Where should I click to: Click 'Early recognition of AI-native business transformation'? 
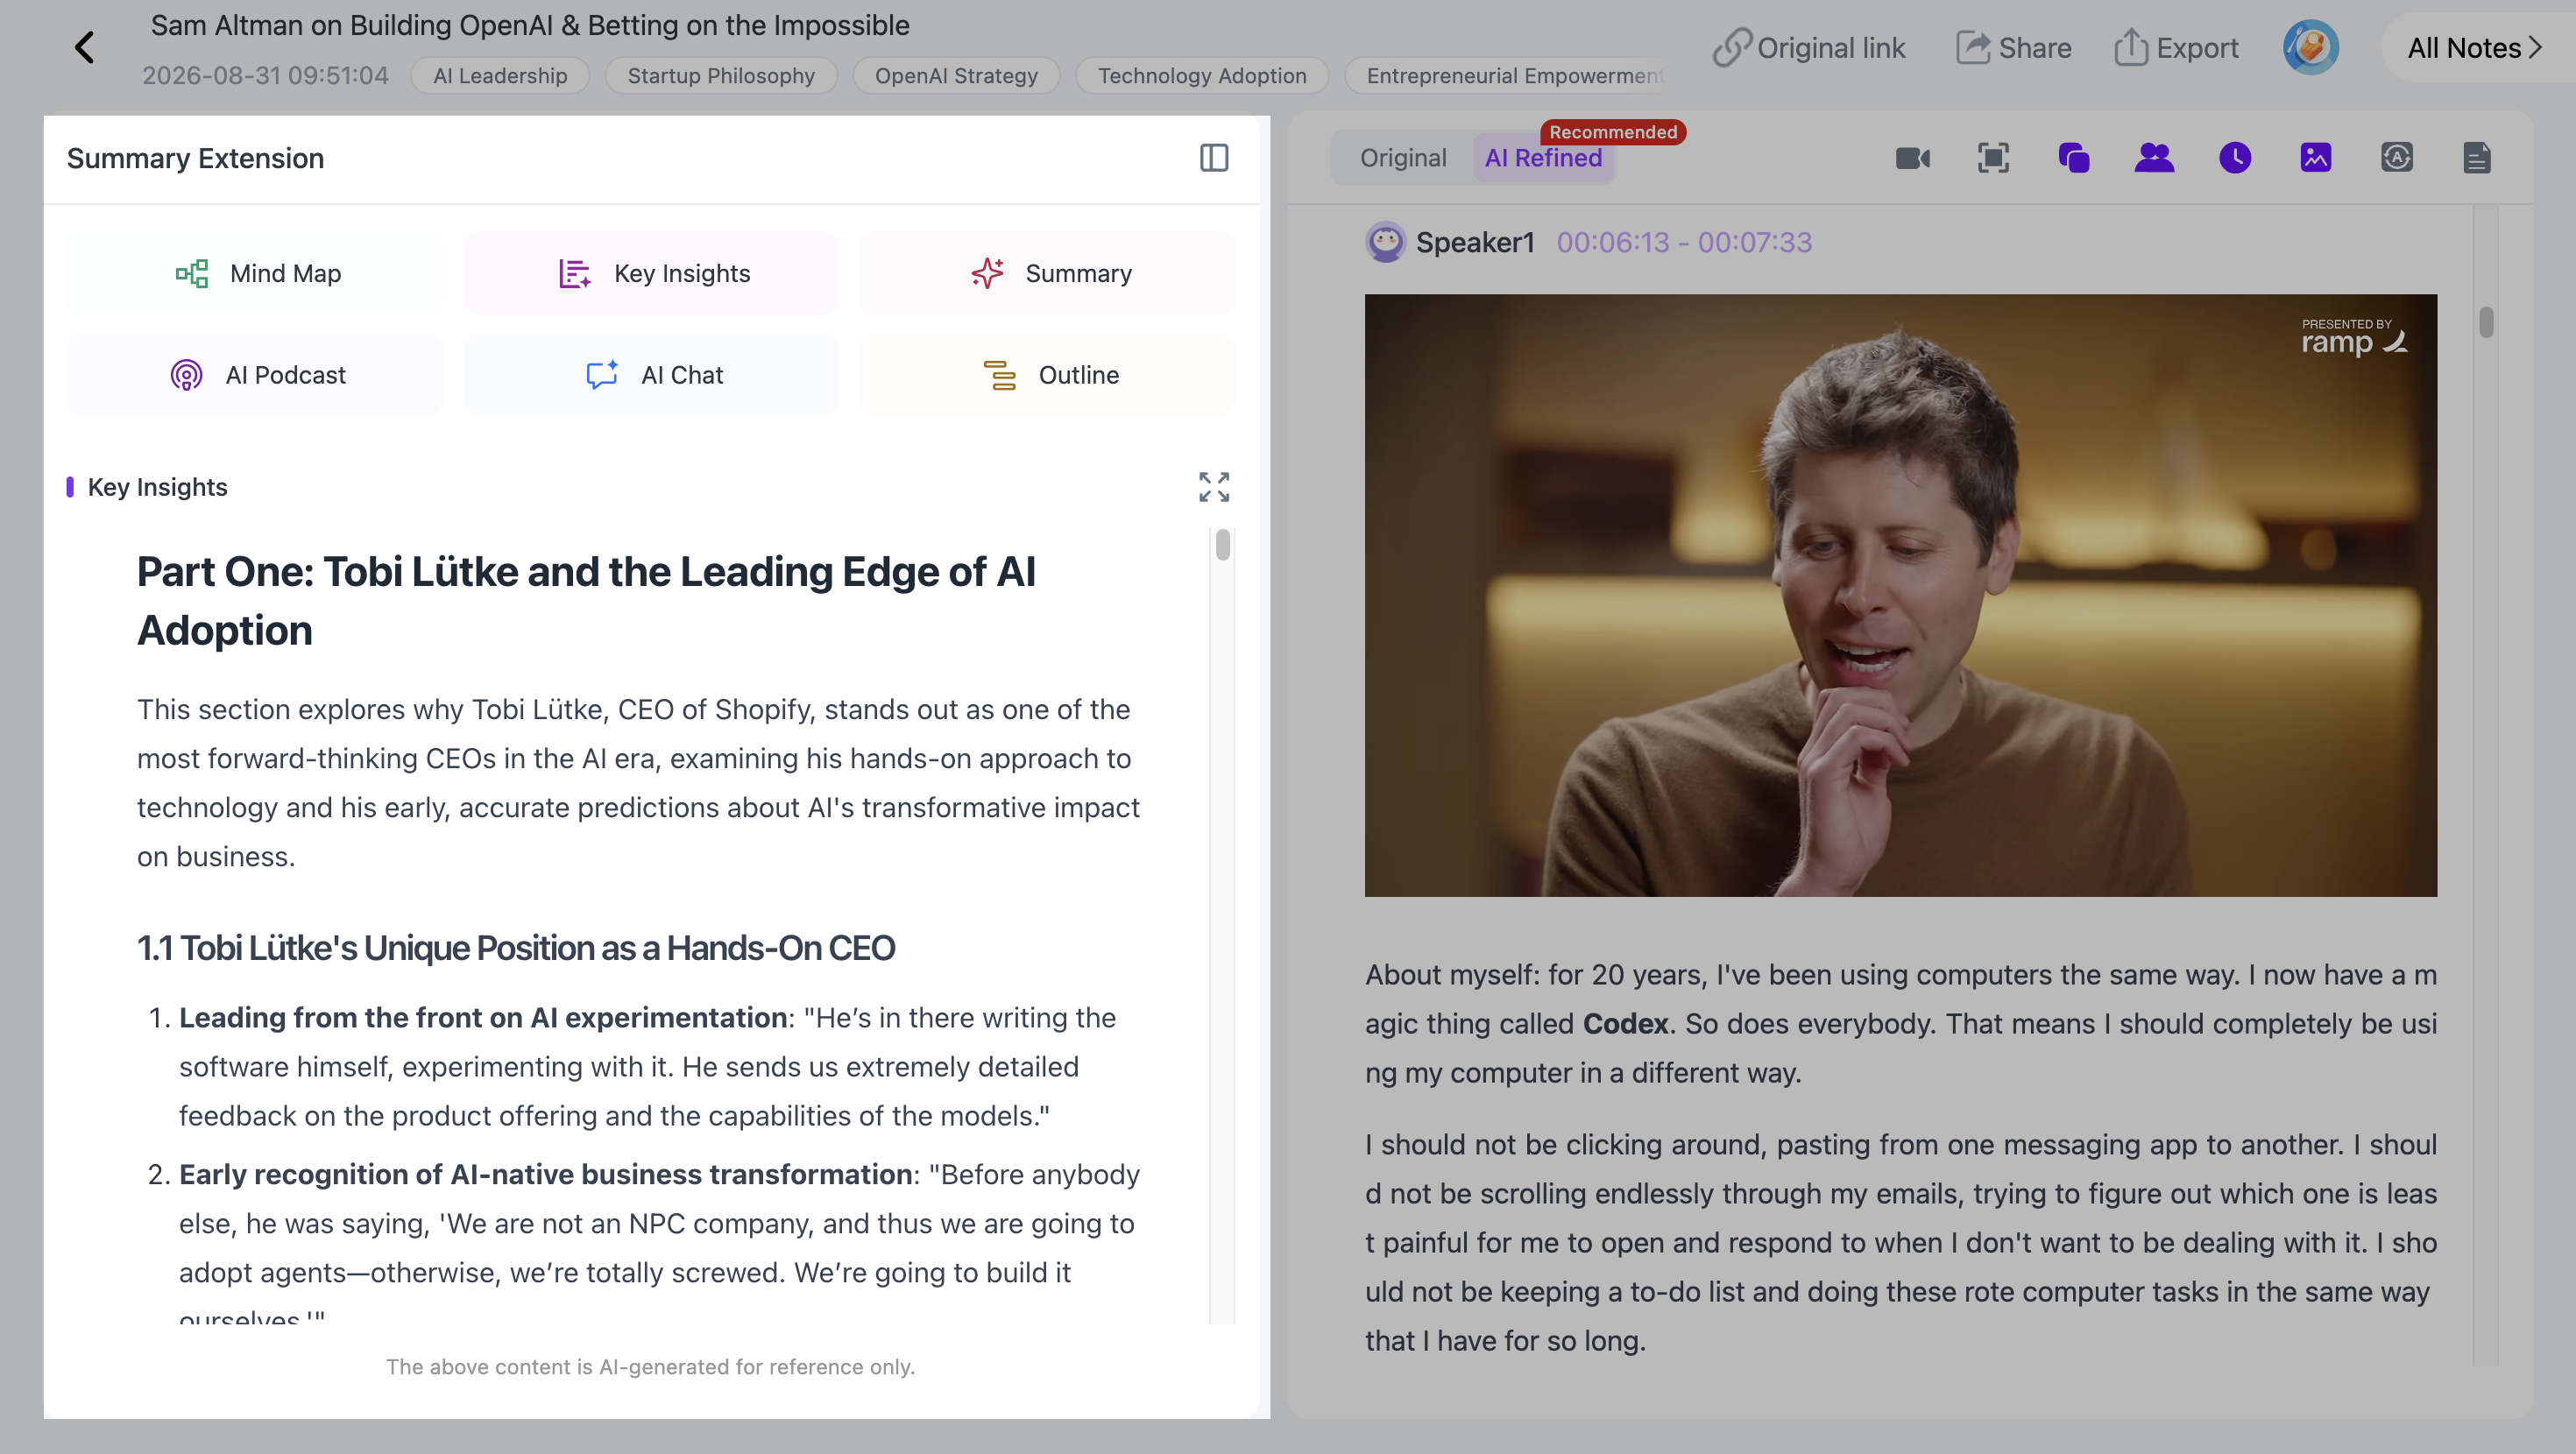545,1174
